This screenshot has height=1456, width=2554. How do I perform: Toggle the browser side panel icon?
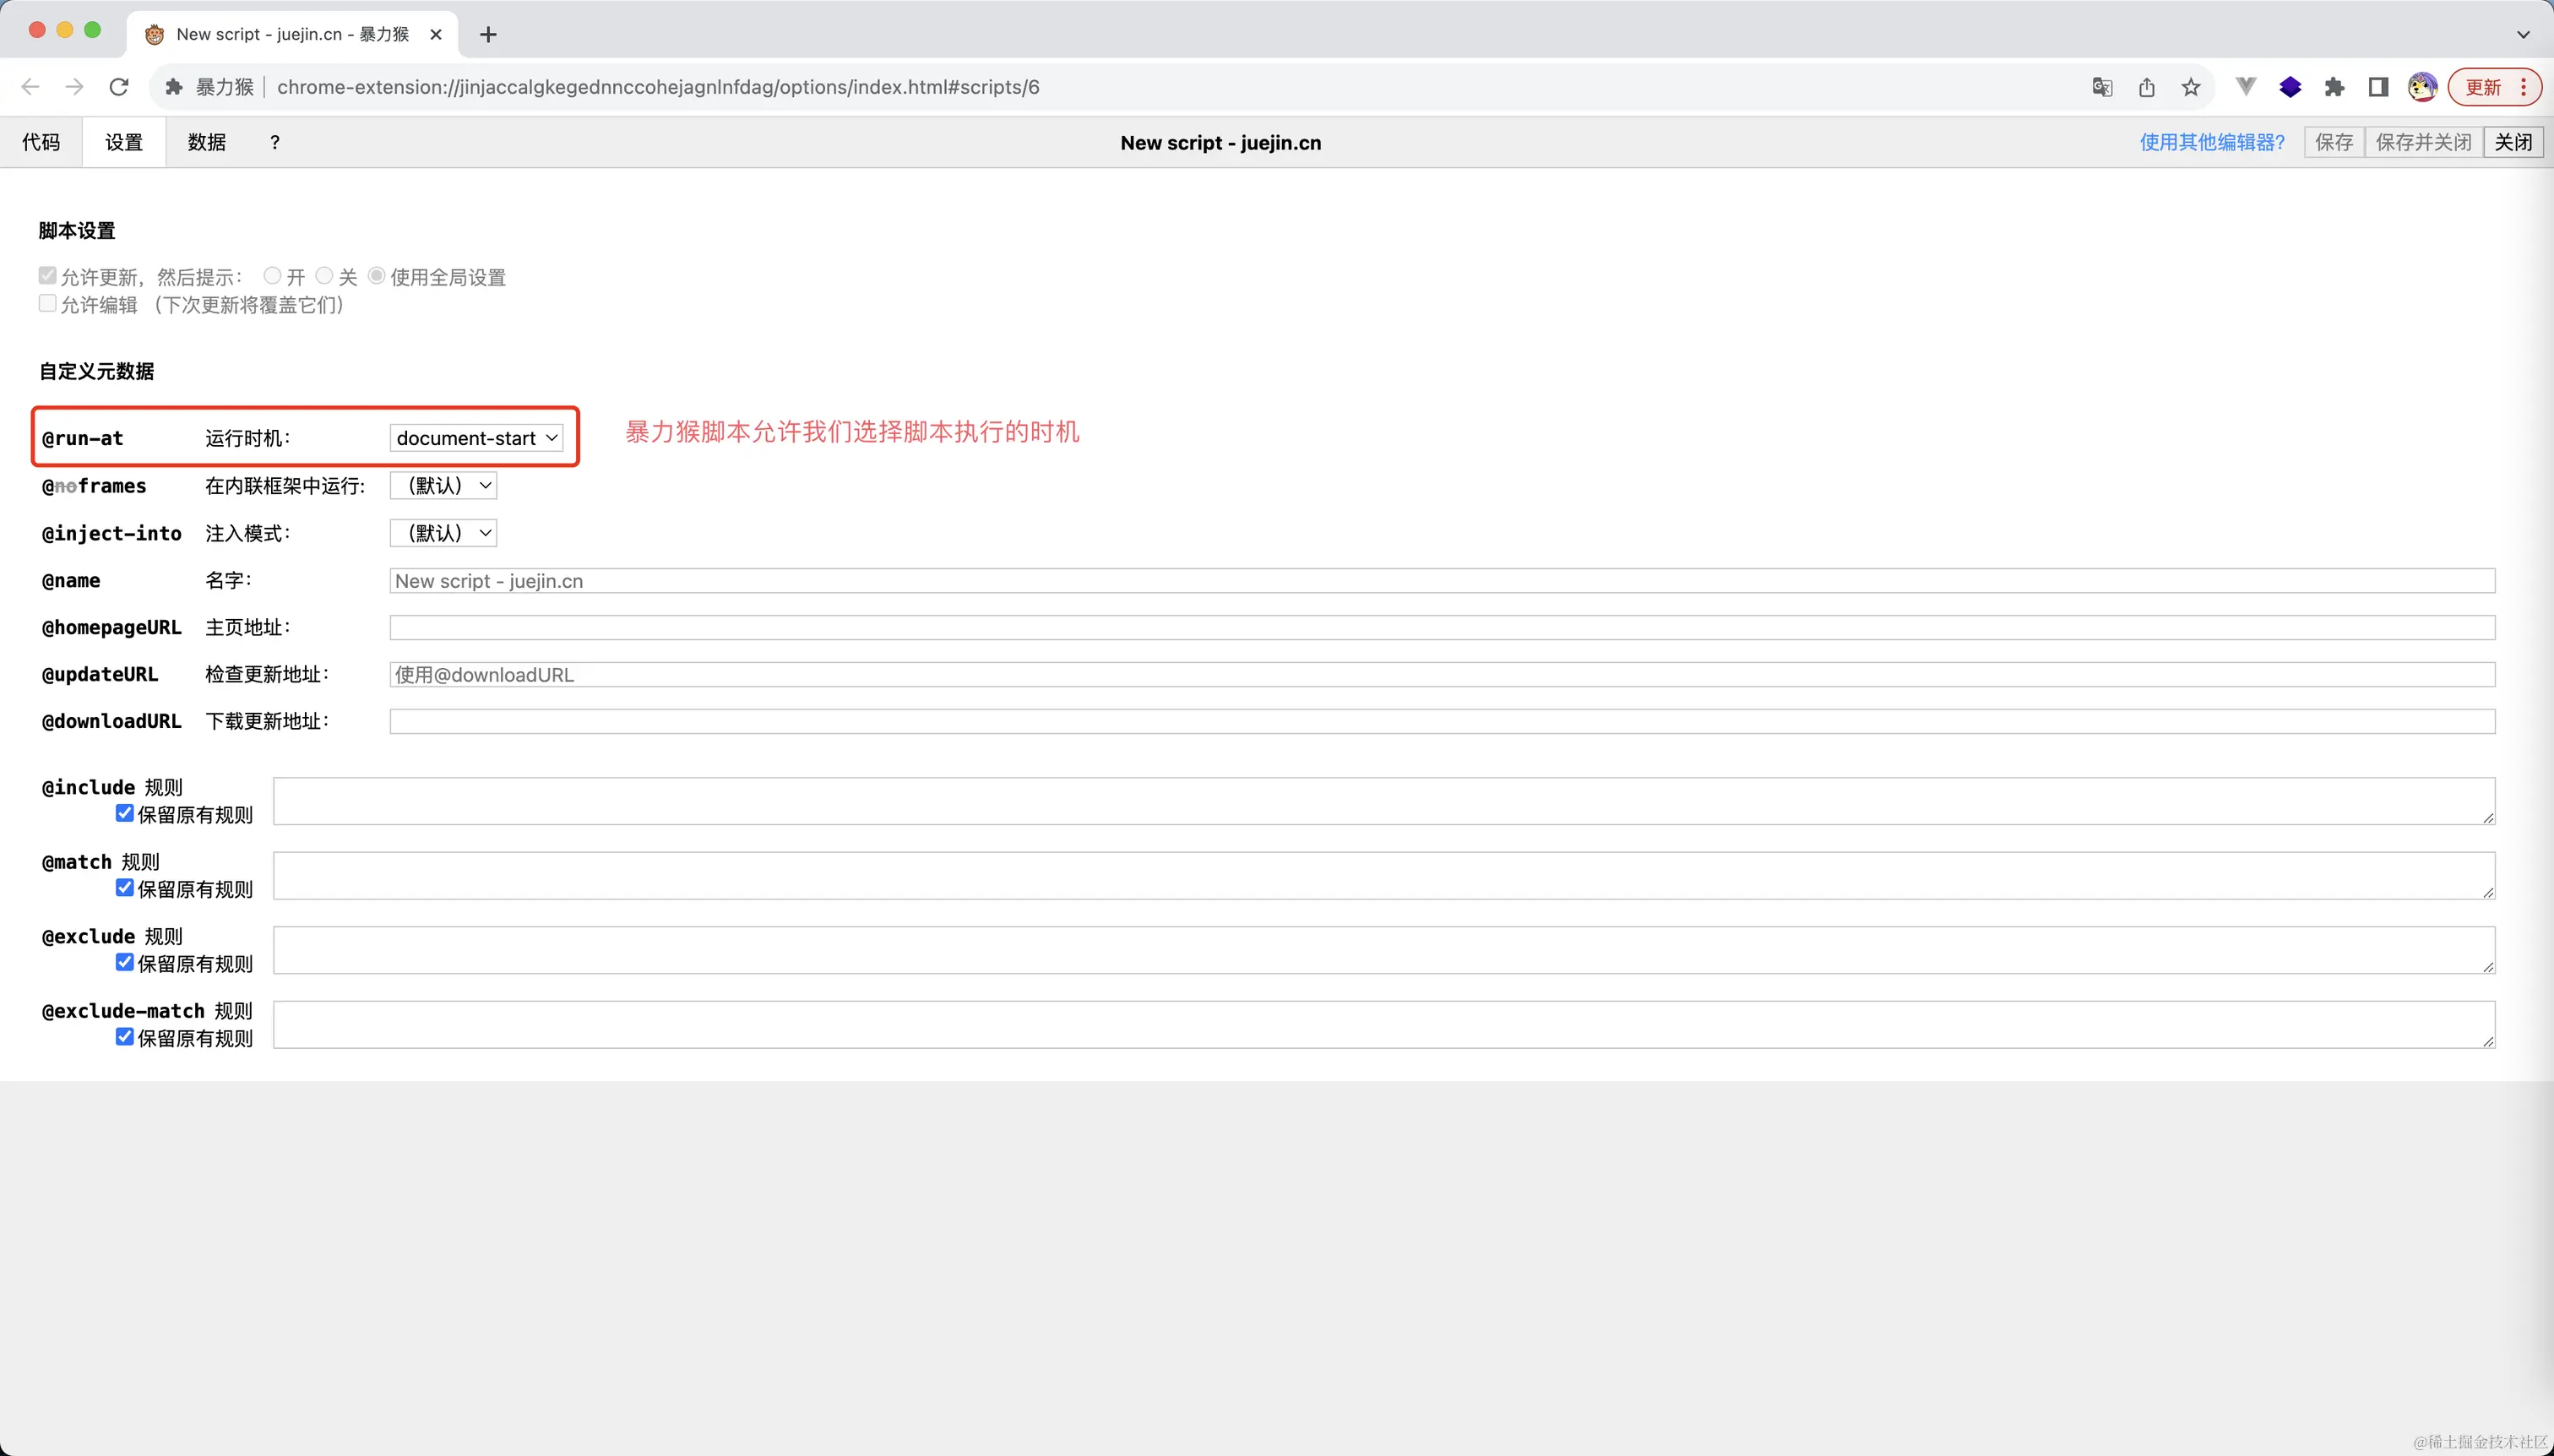(2379, 87)
